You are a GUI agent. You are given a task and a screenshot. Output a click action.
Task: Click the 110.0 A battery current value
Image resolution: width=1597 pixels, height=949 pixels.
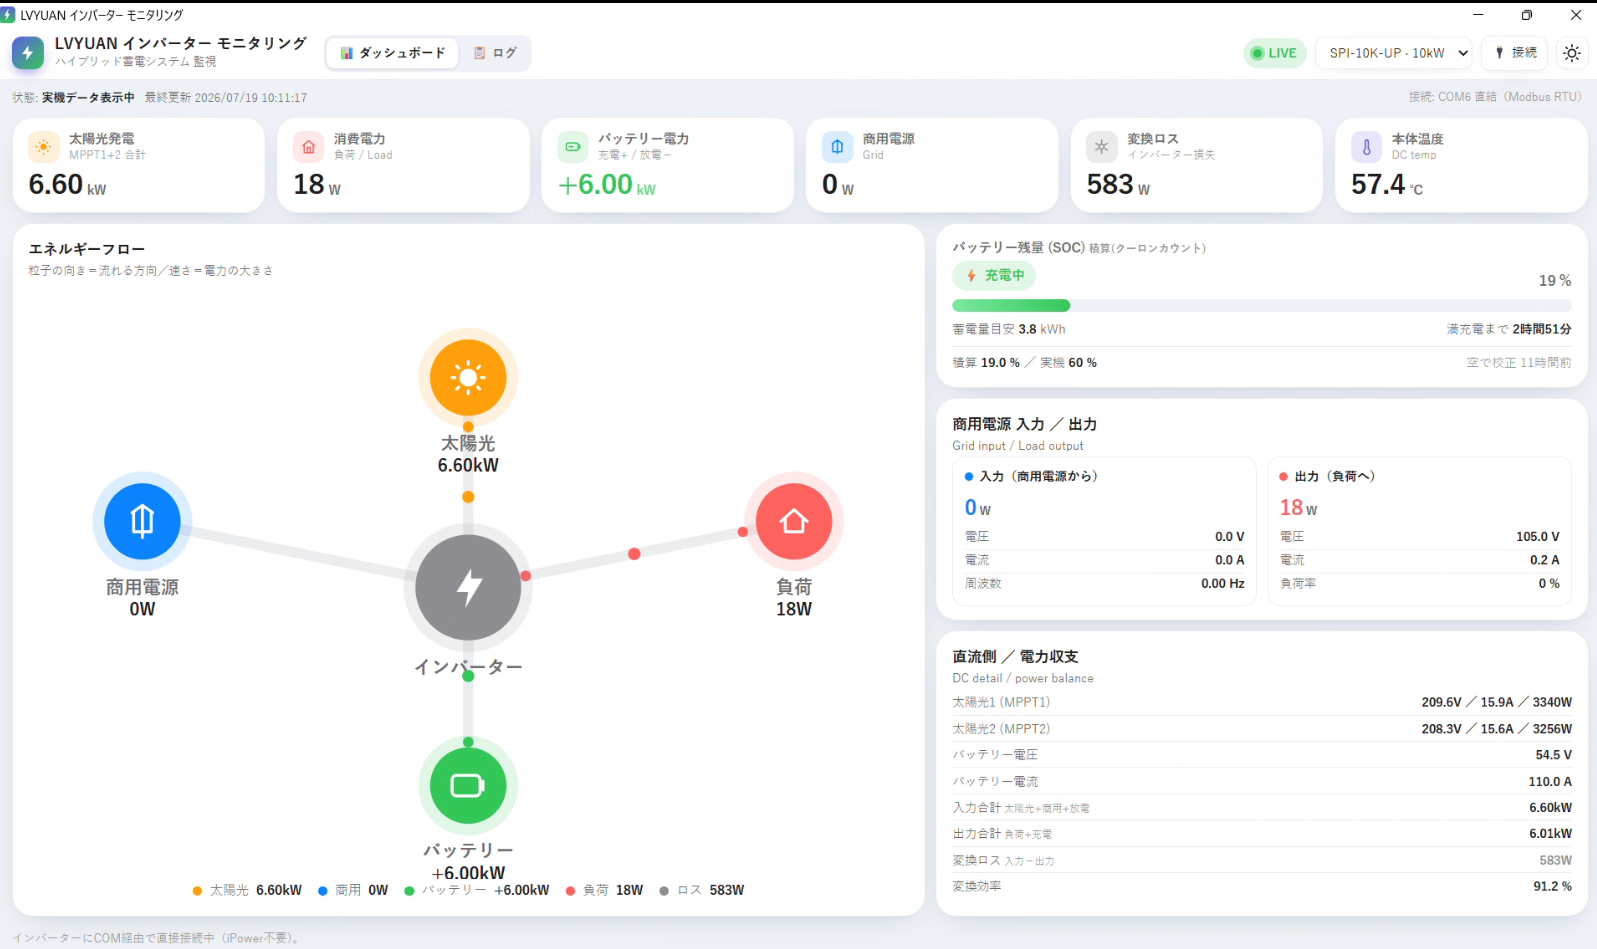1550,782
